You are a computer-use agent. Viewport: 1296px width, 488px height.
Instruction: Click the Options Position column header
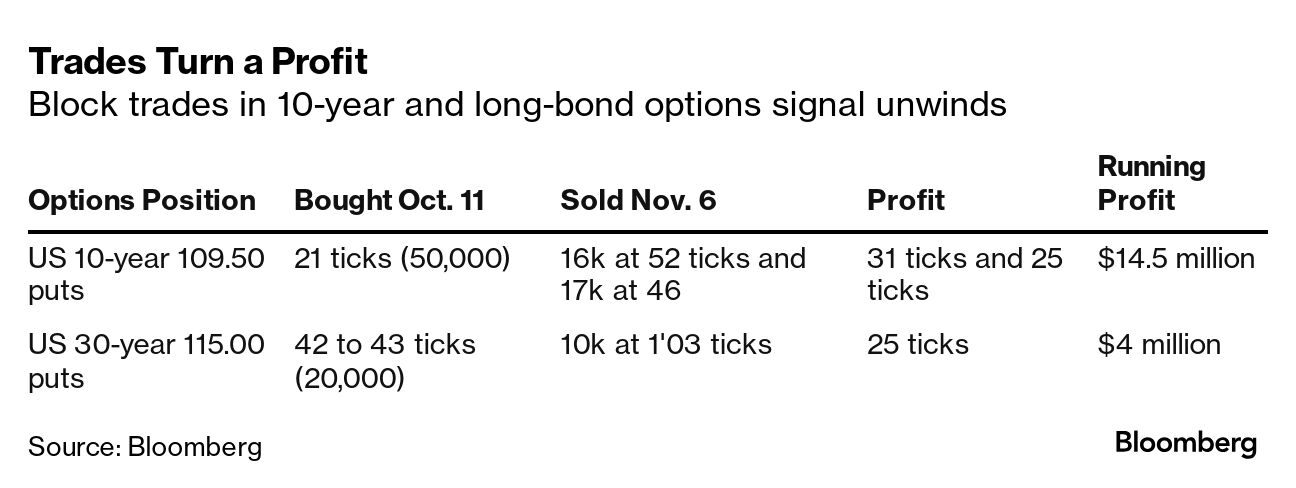pos(142,200)
